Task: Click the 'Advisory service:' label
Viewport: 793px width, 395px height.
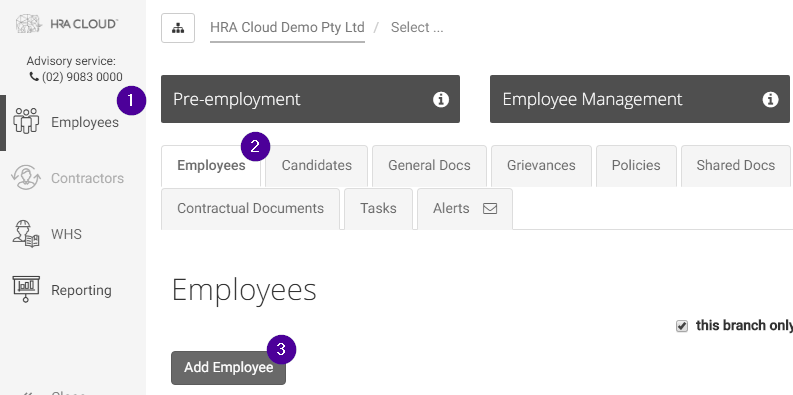Action: [x=71, y=61]
